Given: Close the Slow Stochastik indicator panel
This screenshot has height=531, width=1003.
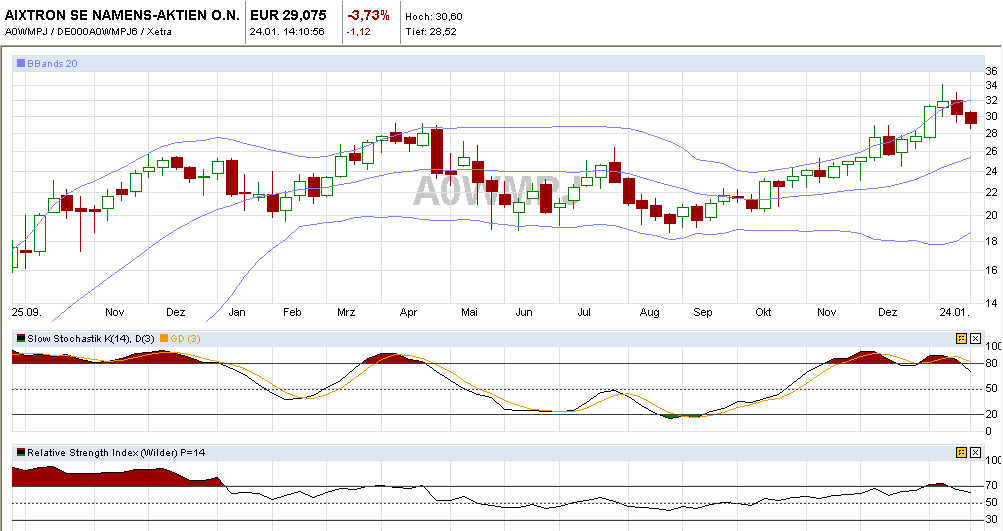Looking at the screenshot, I should [975, 338].
